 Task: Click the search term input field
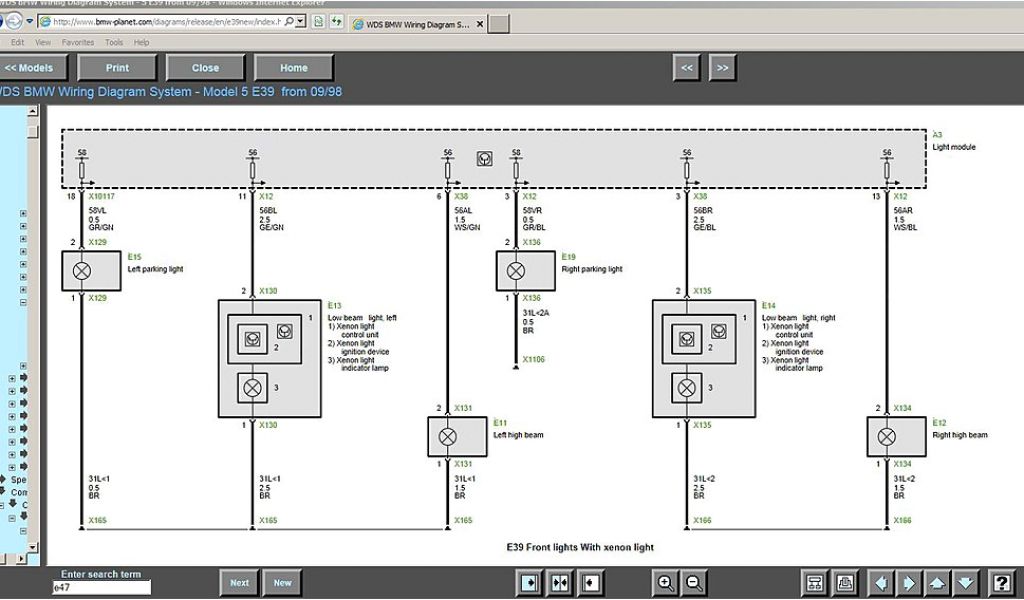coord(100,588)
